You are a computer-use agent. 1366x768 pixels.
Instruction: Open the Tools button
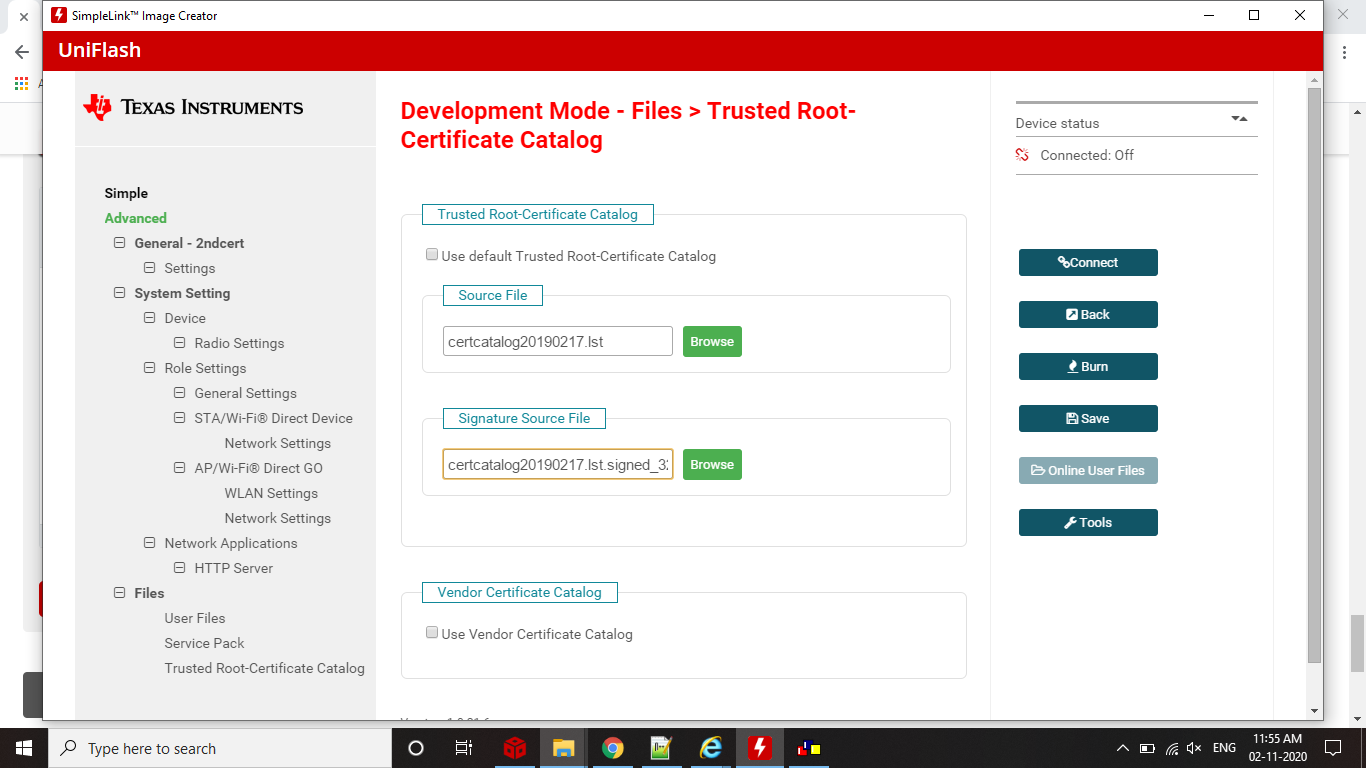tap(1088, 522)
